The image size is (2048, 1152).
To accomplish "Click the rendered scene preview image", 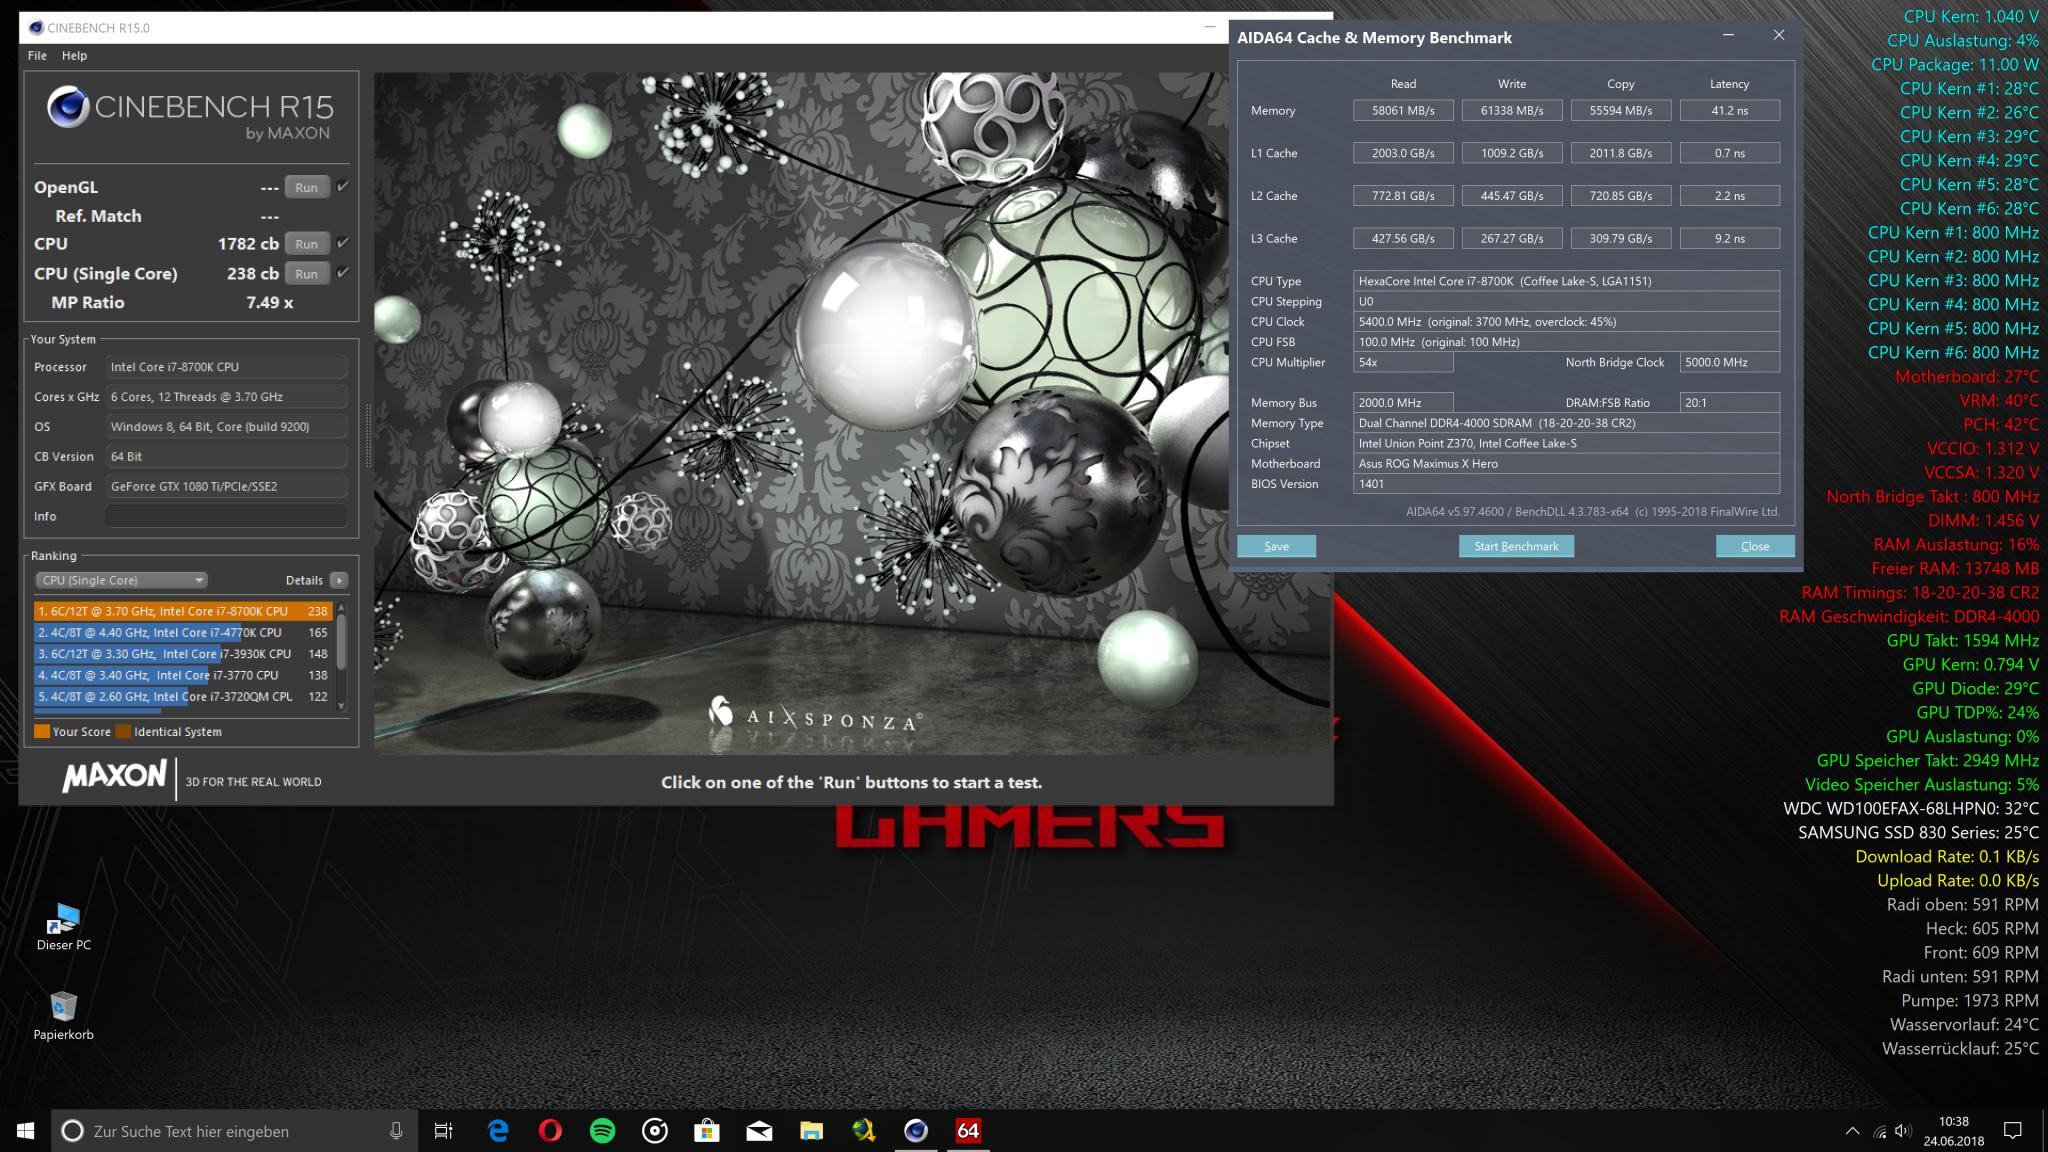I will [x=852, y=413].
